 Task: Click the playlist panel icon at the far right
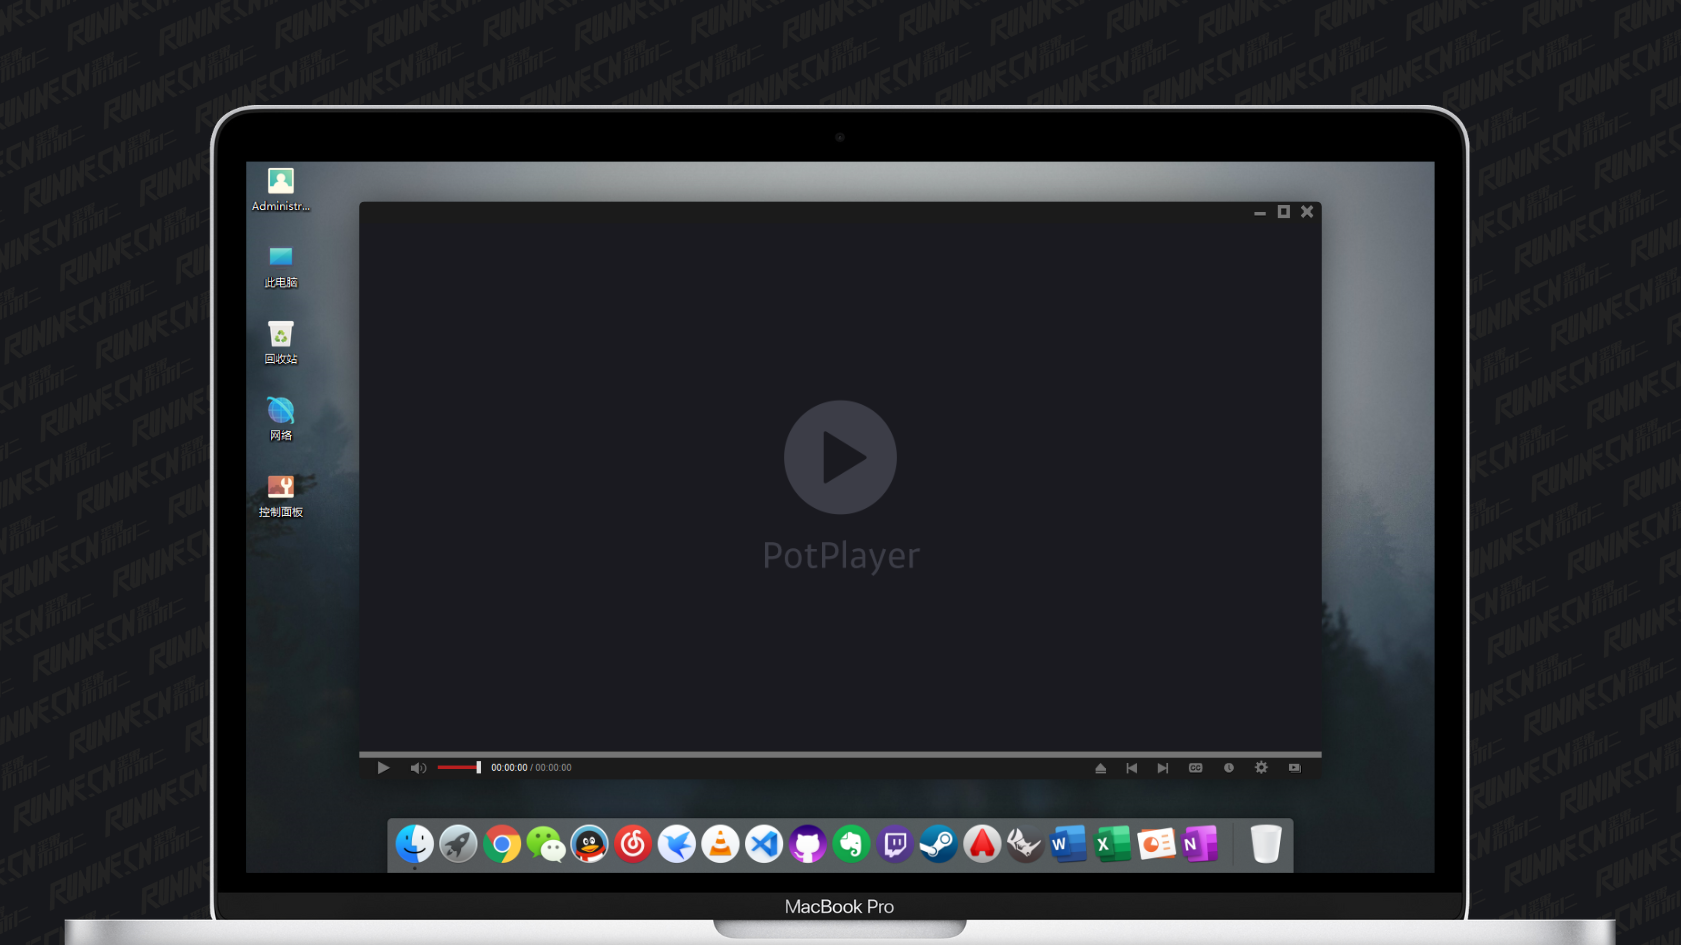tap(1294, 768)
